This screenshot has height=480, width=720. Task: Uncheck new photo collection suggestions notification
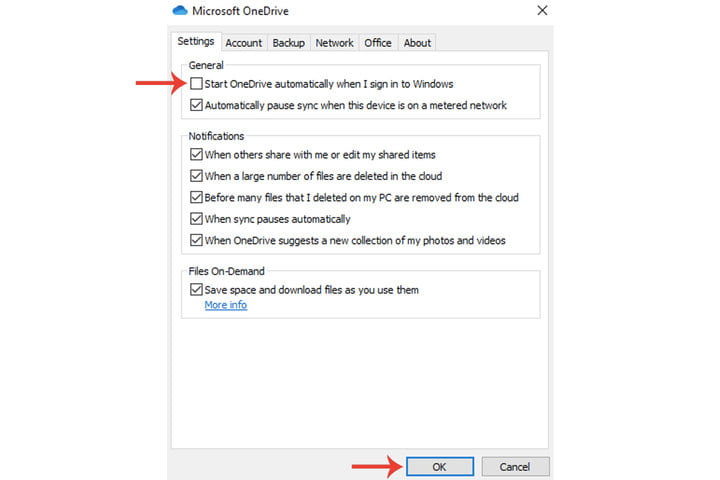click(196, 240)
